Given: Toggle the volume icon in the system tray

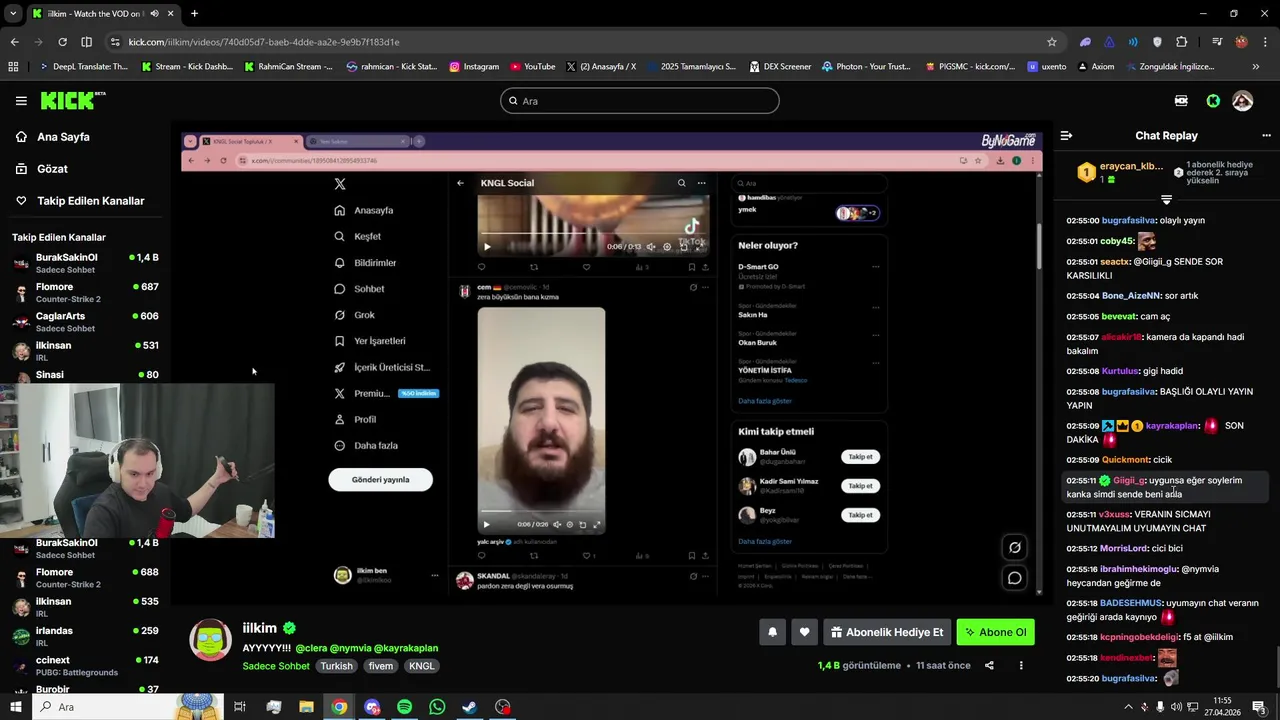Looking at the screenshot, I should point(1176,707).
